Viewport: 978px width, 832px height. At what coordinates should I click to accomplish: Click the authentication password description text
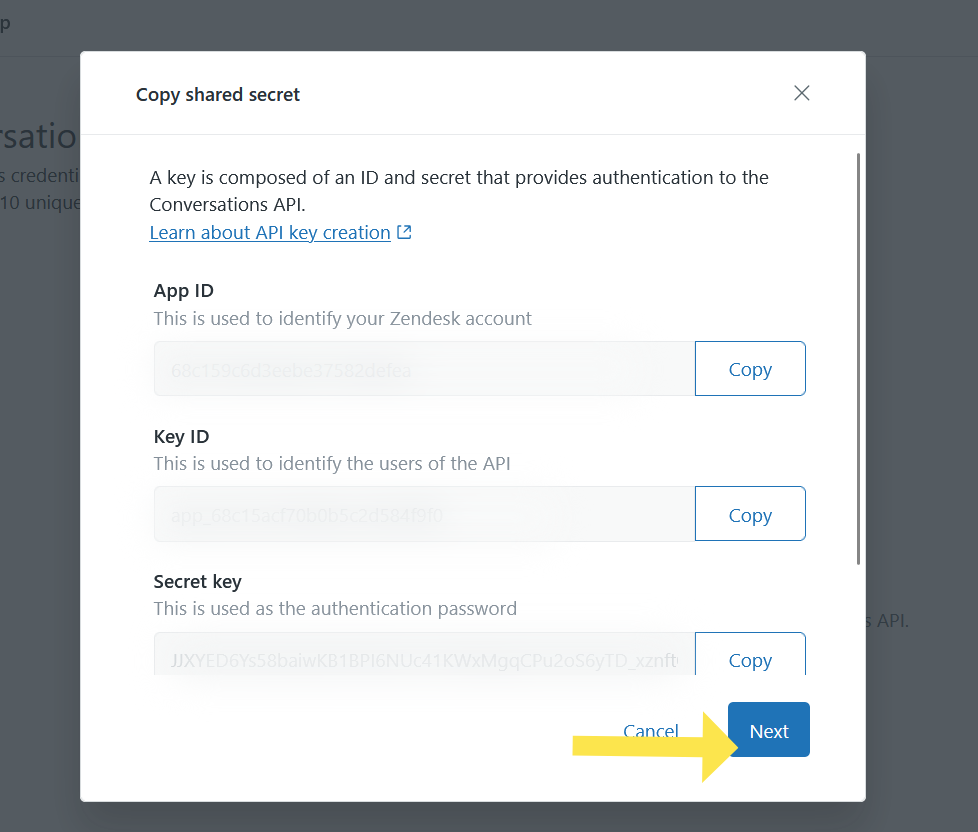click(x=335, y=608)
